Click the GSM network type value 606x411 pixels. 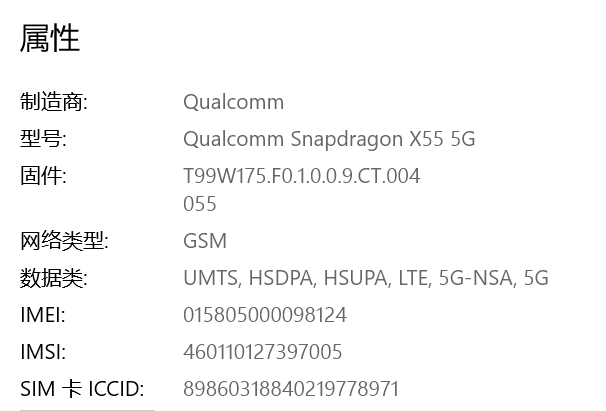tap(205, 241)
